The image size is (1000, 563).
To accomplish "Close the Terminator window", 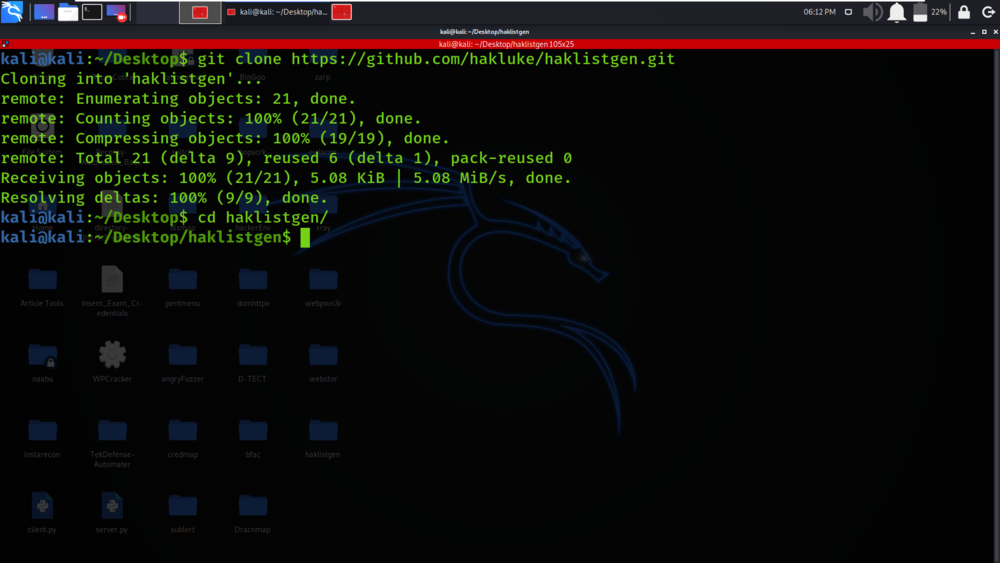I will click(996, 31).
